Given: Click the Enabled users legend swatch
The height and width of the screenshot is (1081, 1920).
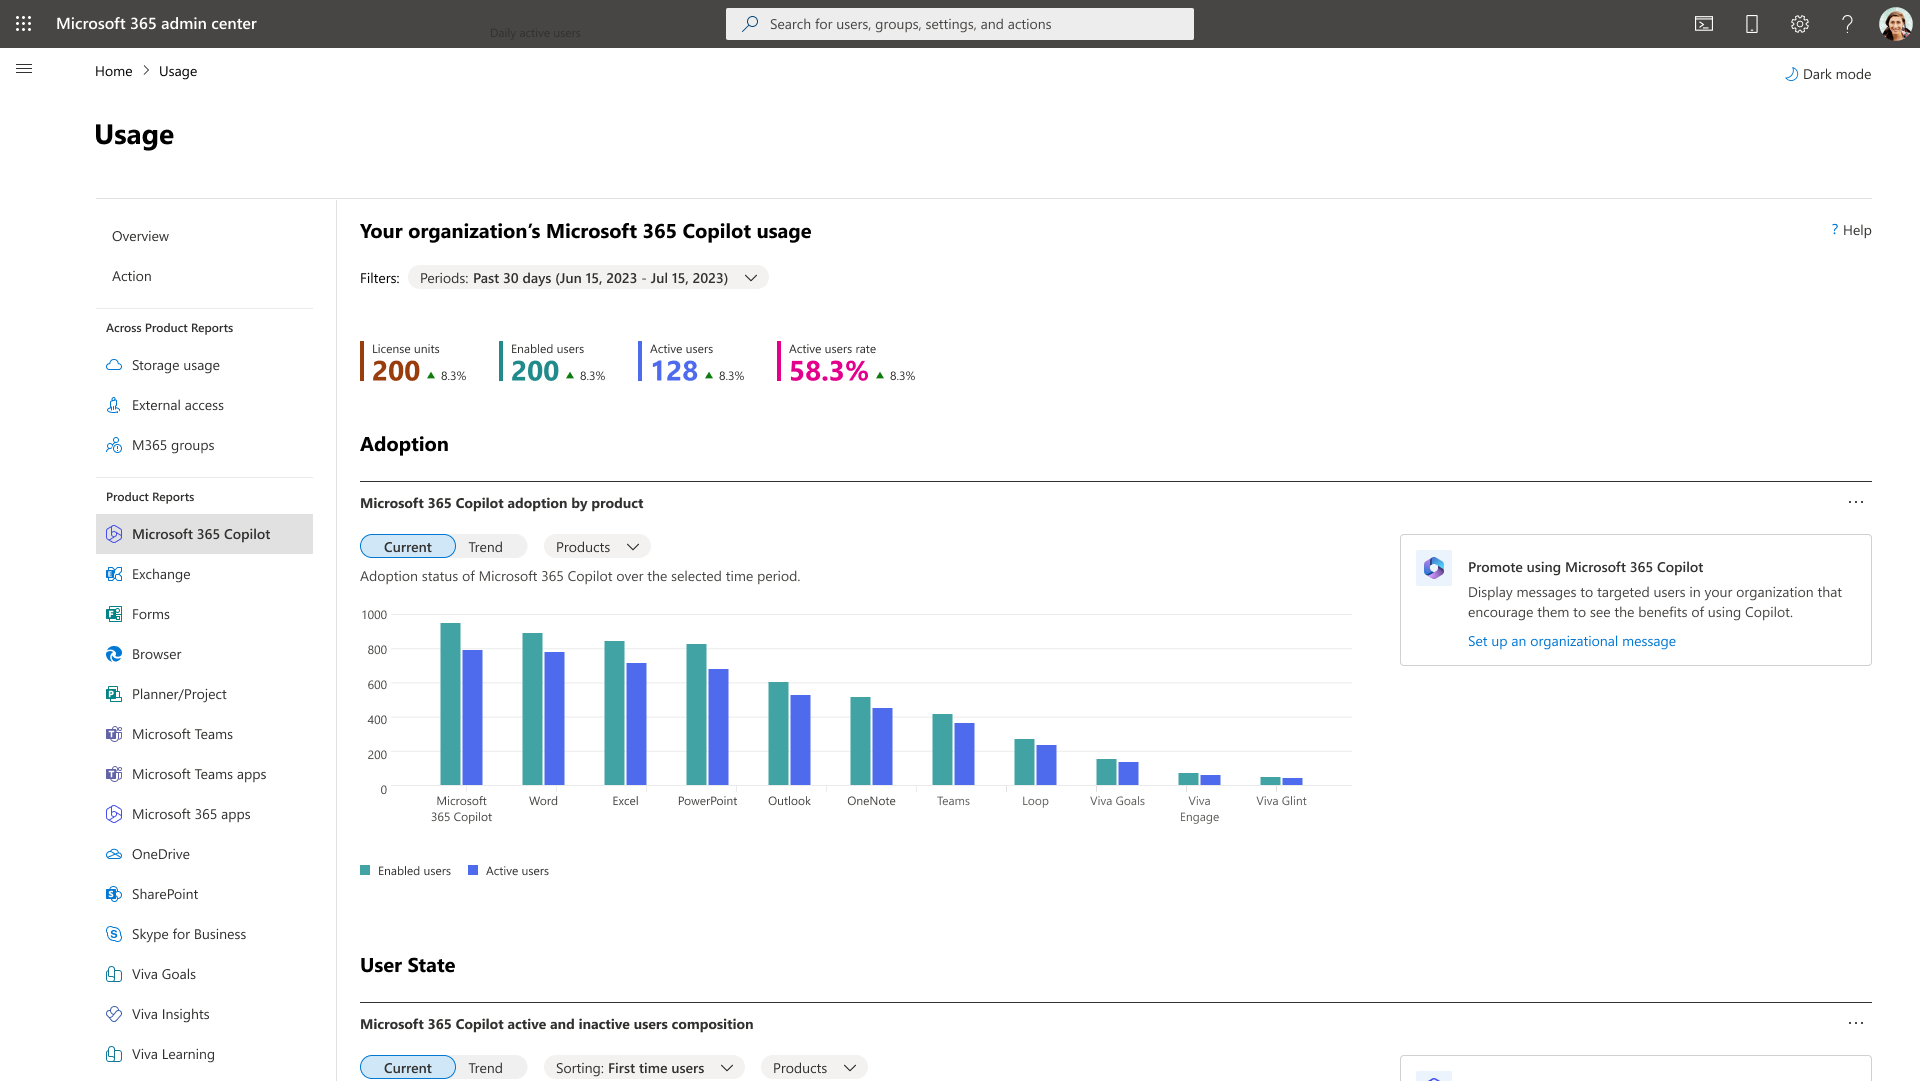Looking at the screenshot, I should coord(365,870).
